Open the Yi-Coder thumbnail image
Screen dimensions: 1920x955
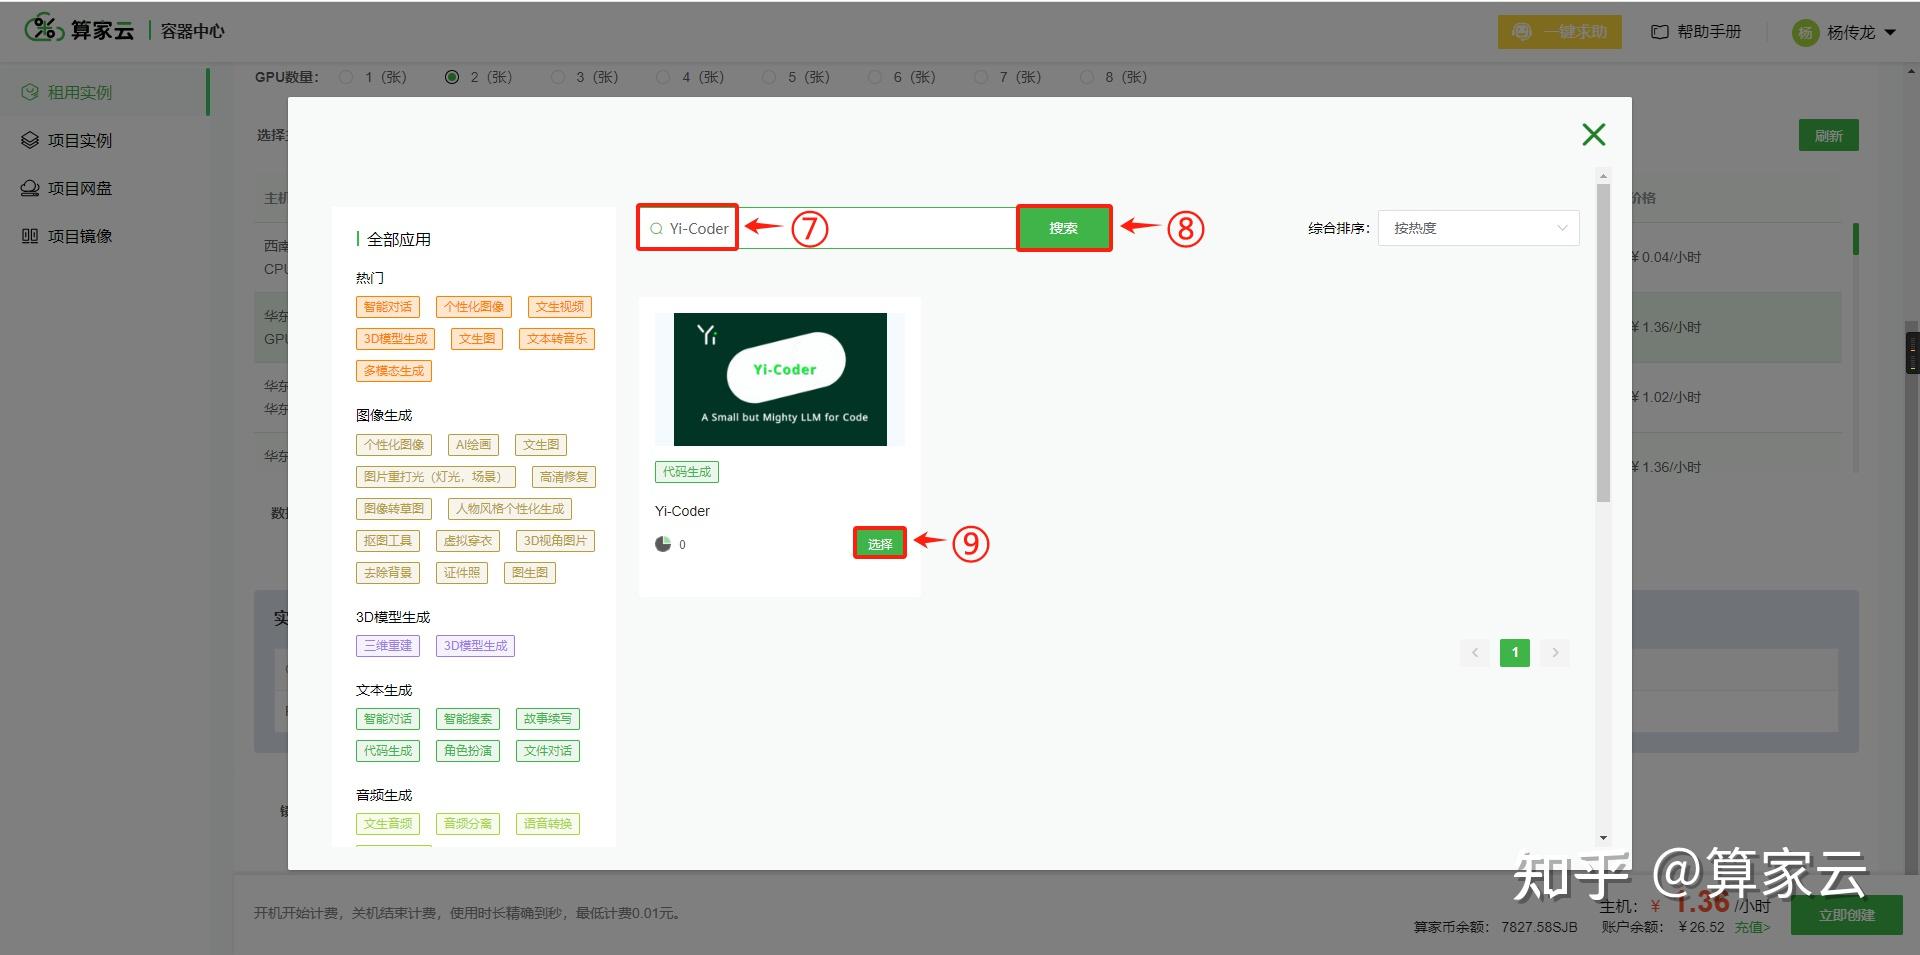point(780,379)
